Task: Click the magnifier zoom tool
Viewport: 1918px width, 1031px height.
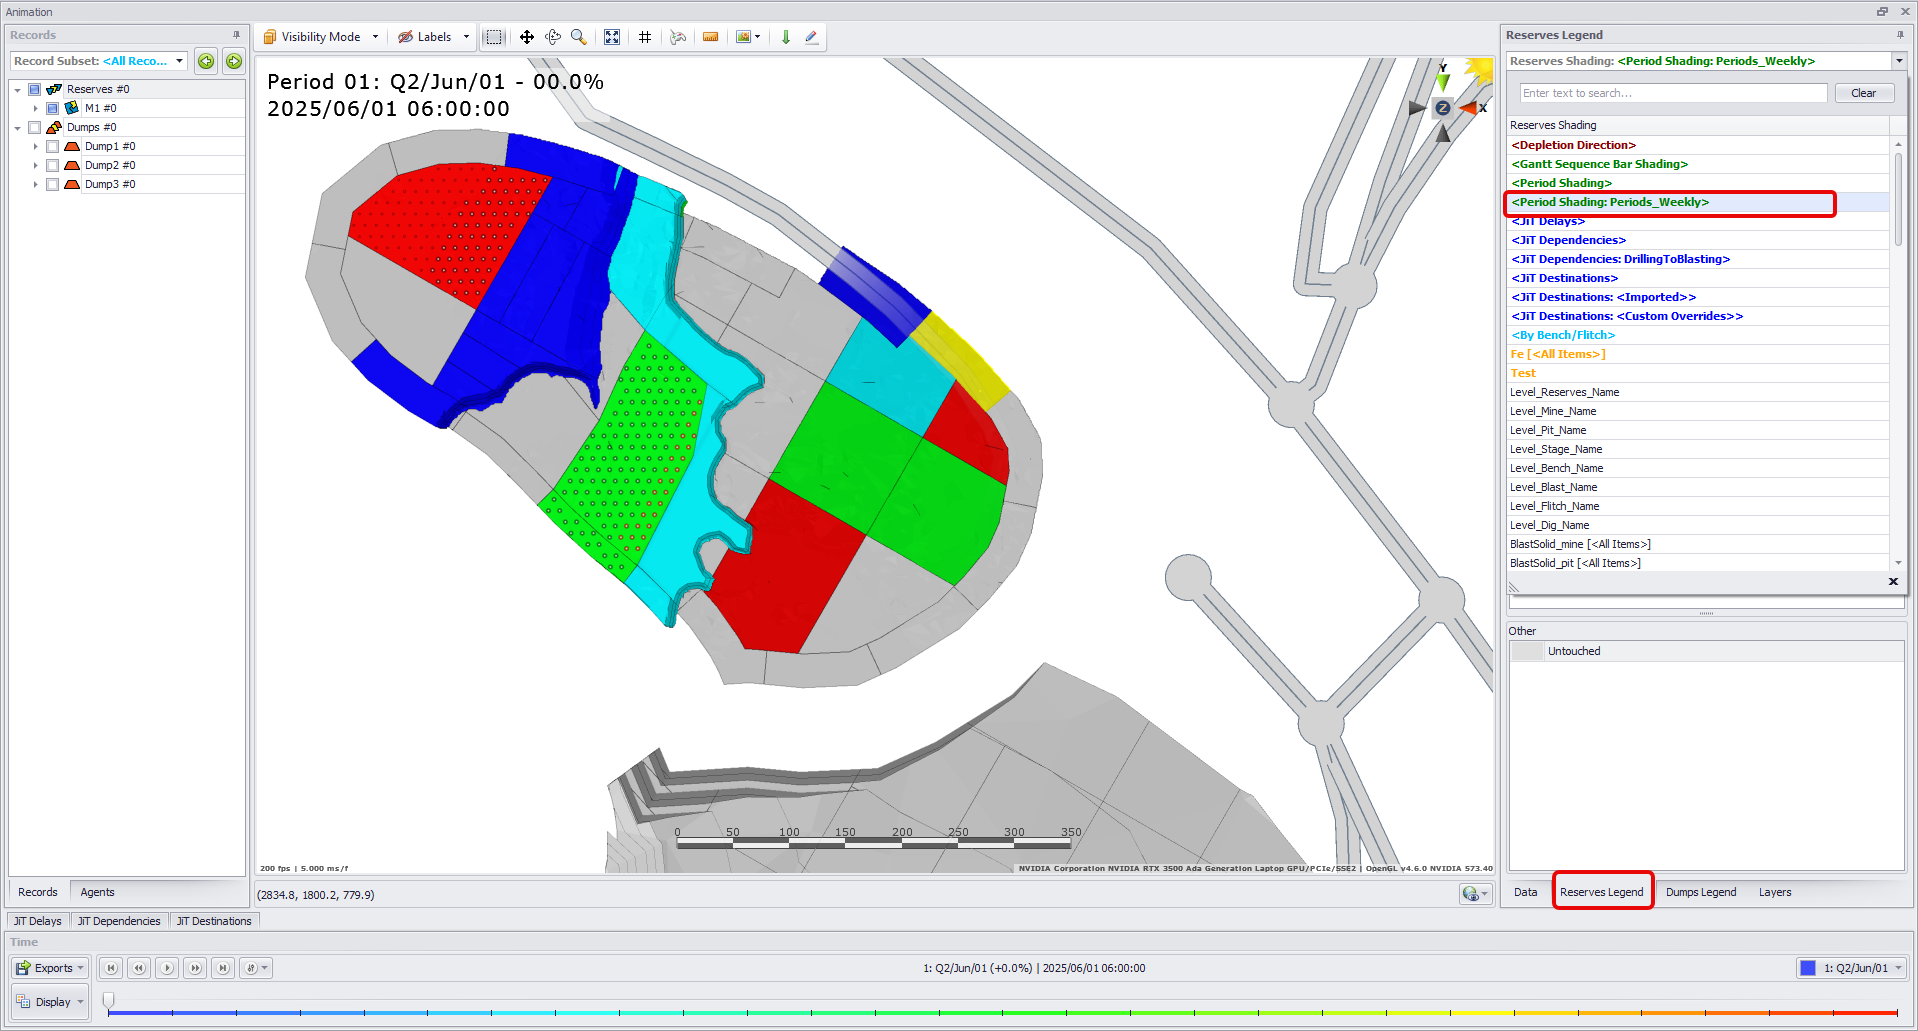Action: pos(578,37)
